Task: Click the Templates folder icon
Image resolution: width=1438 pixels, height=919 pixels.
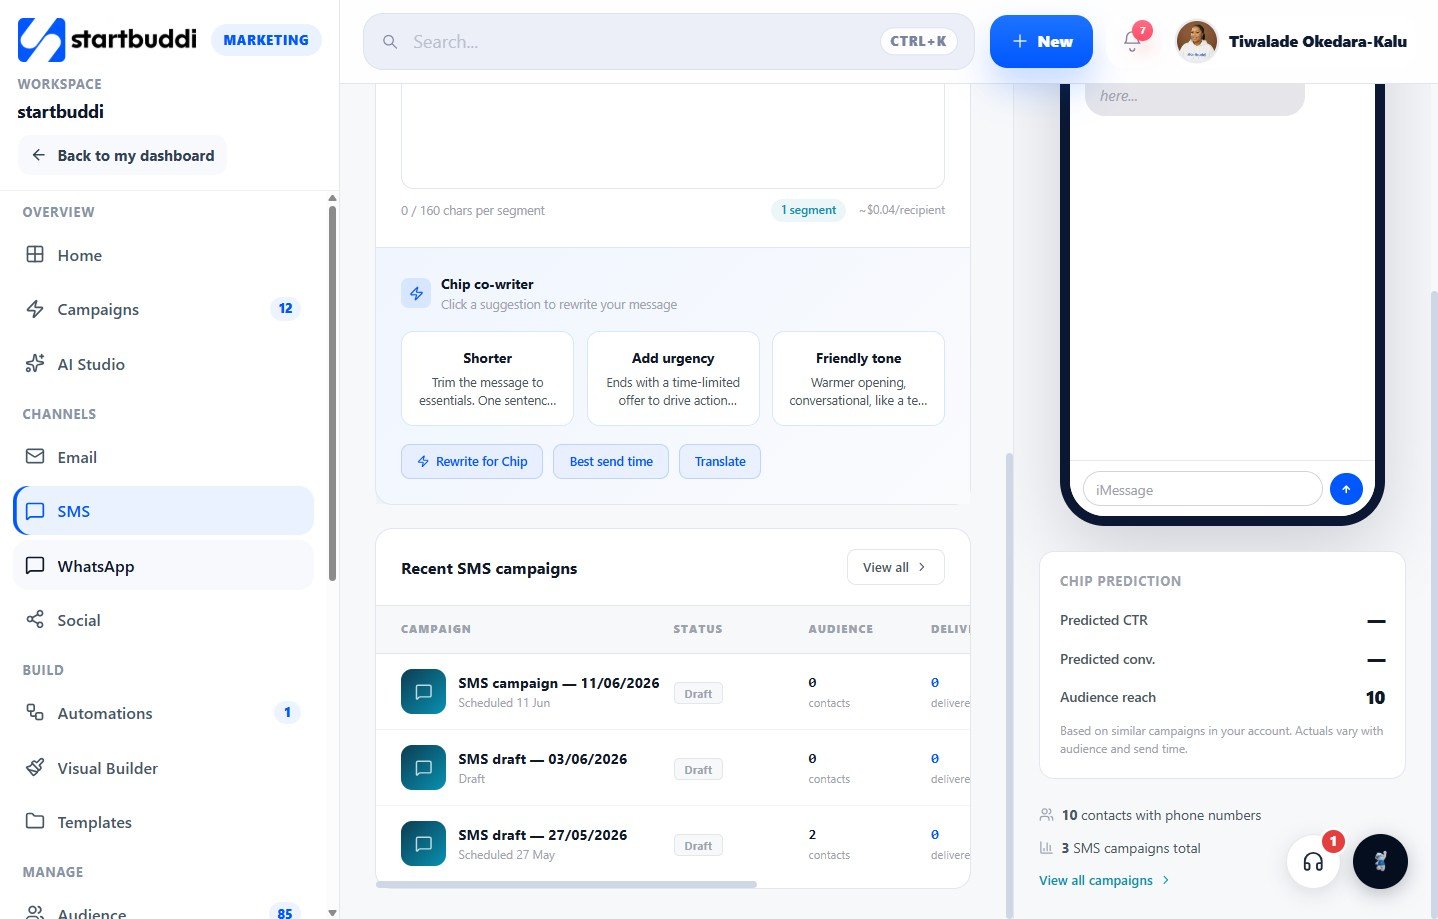Action: 35,821
